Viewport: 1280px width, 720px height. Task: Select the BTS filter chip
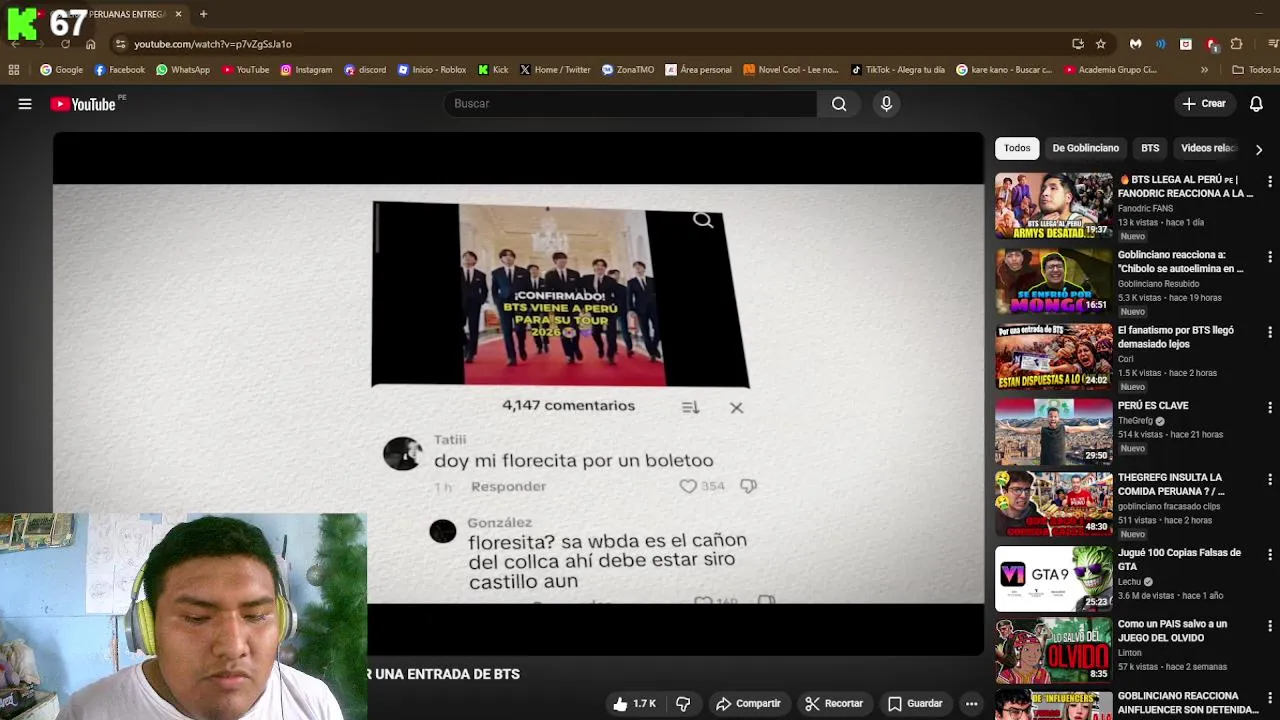1150,148
